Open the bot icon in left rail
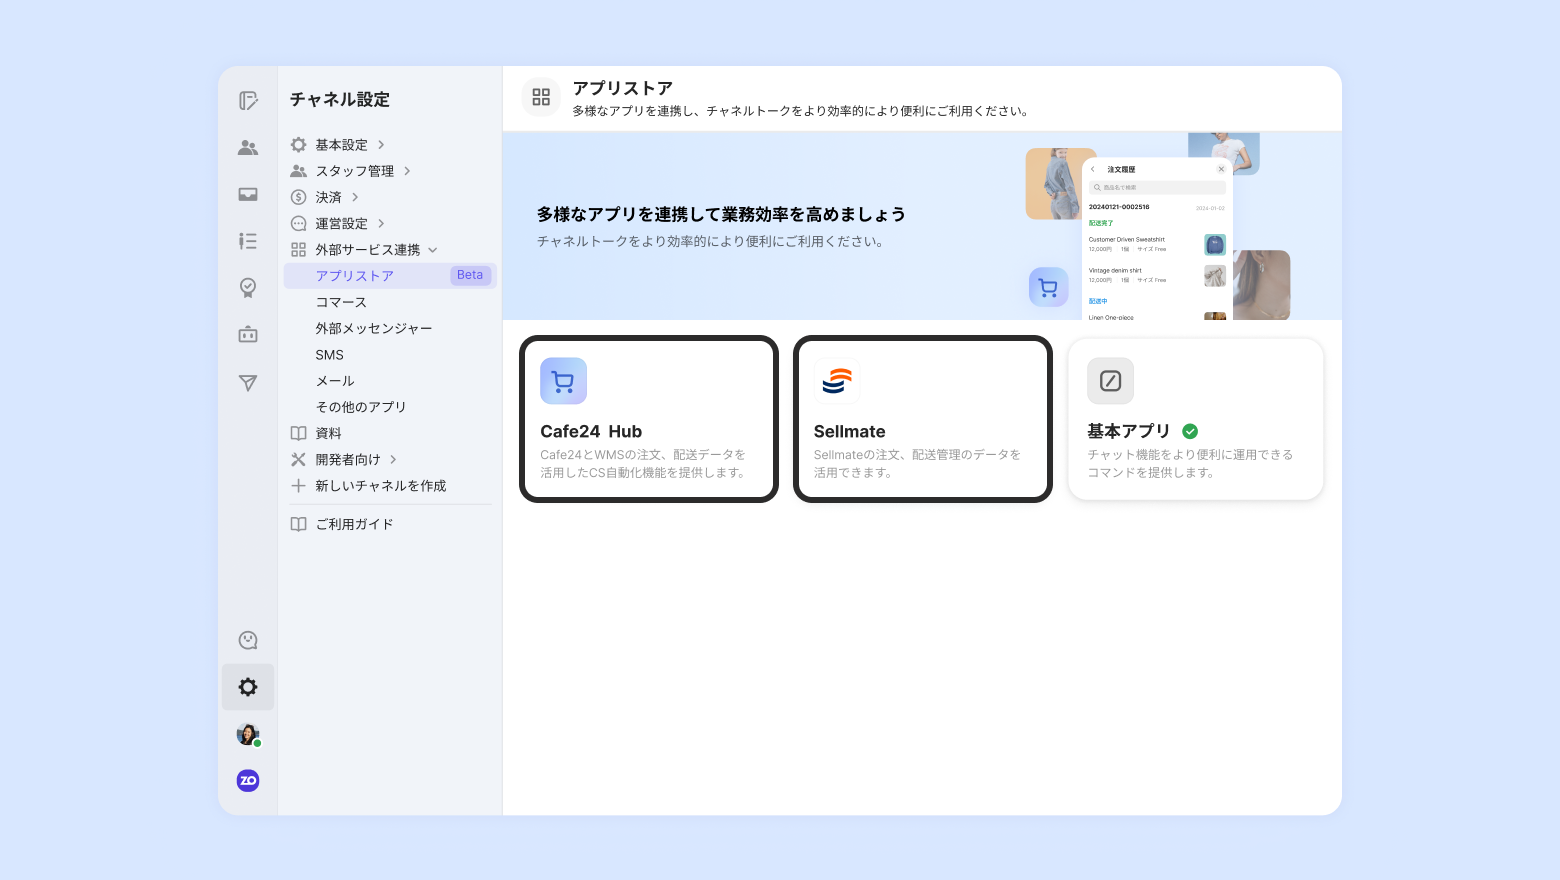Viewport: 1560px width, 880px height. 248,334
